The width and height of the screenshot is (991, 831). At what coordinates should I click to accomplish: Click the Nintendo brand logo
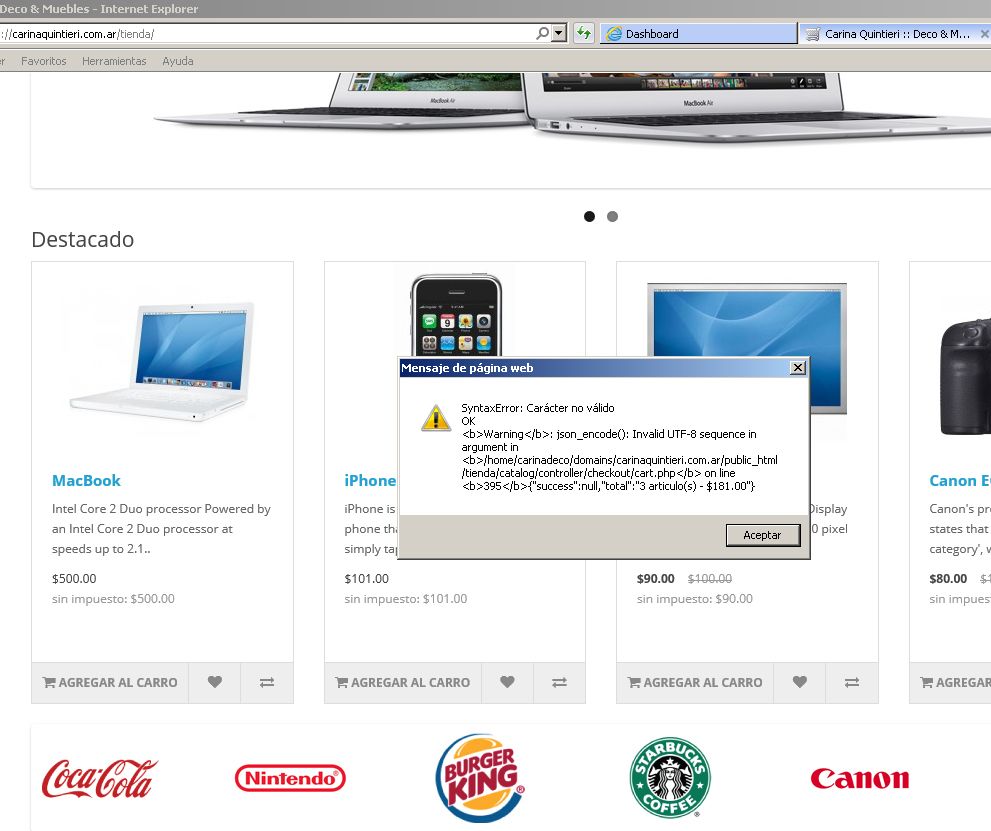click(x=290, y=779)
